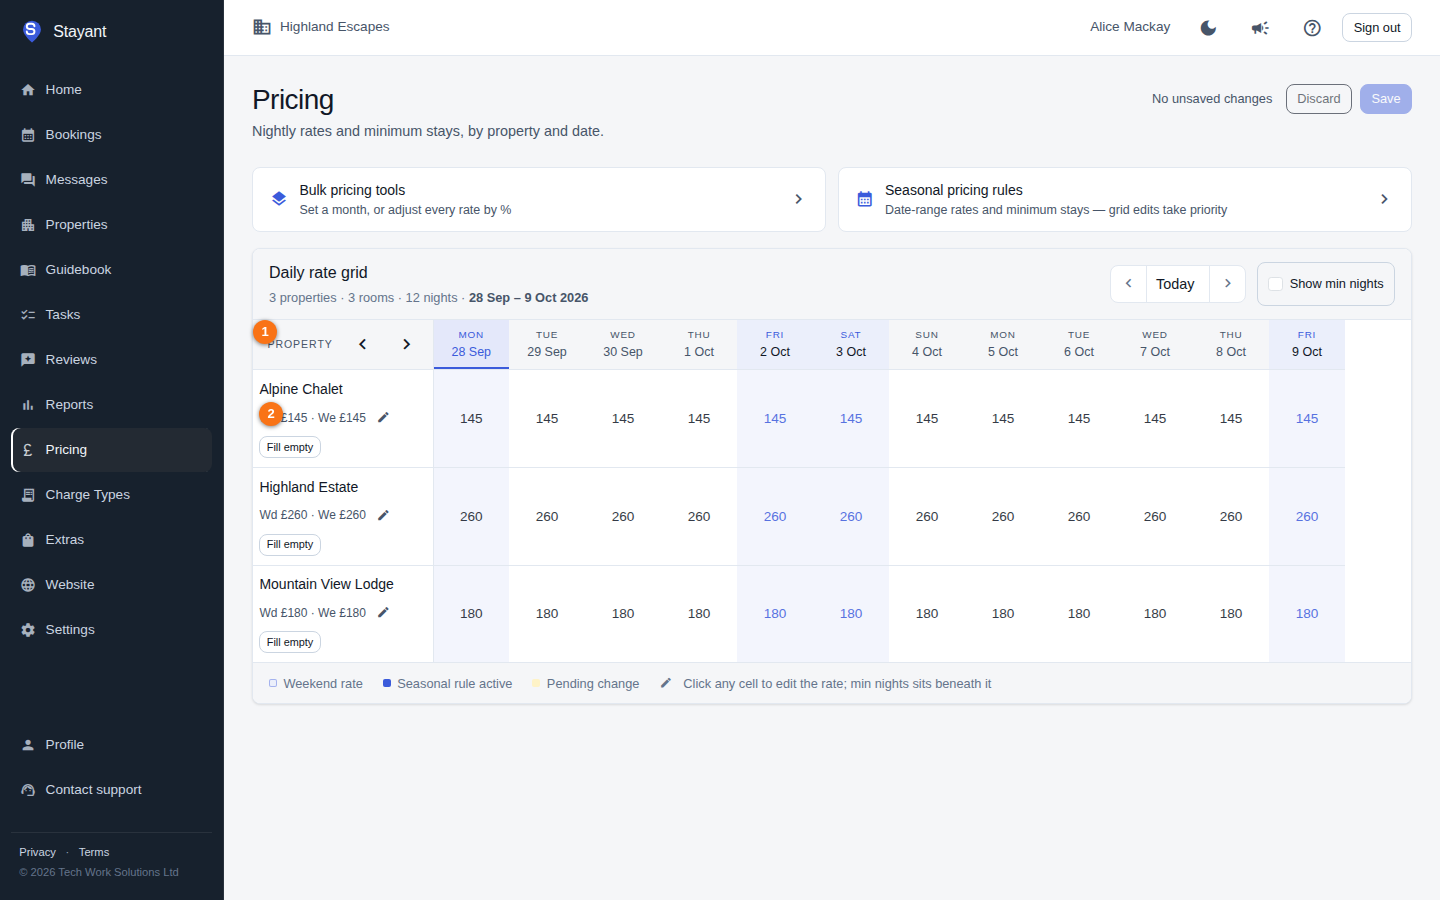Enable the Show min nights checkbox

click(1276, 284)
